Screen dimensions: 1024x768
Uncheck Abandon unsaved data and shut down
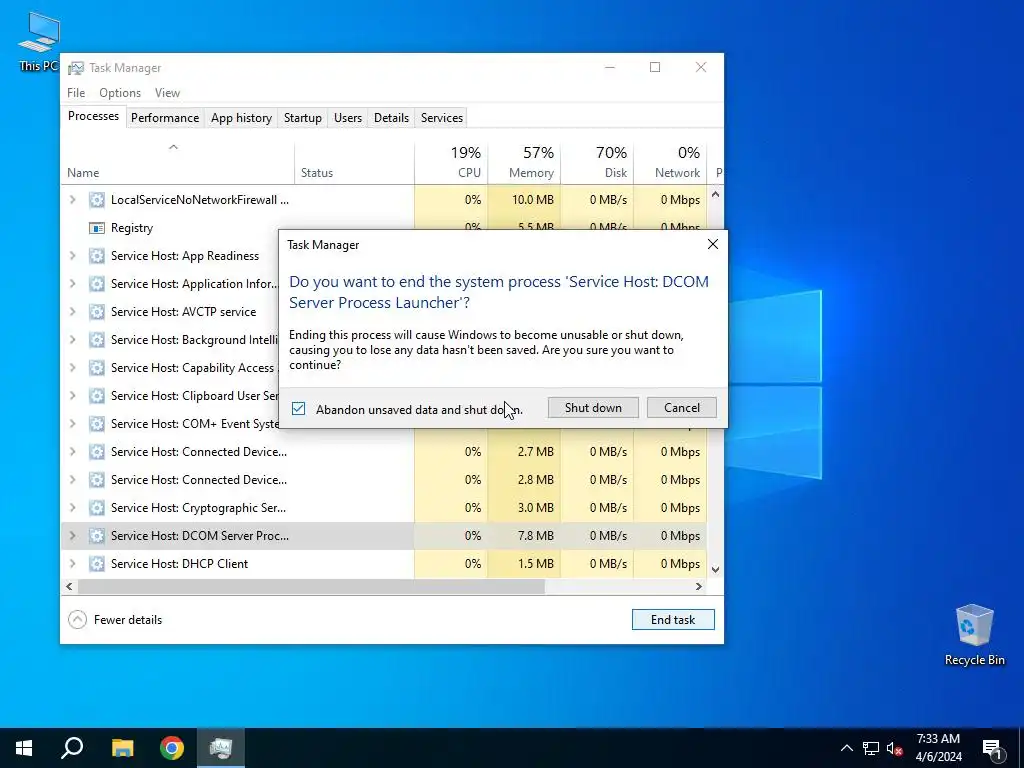click(x=298, y=409)
